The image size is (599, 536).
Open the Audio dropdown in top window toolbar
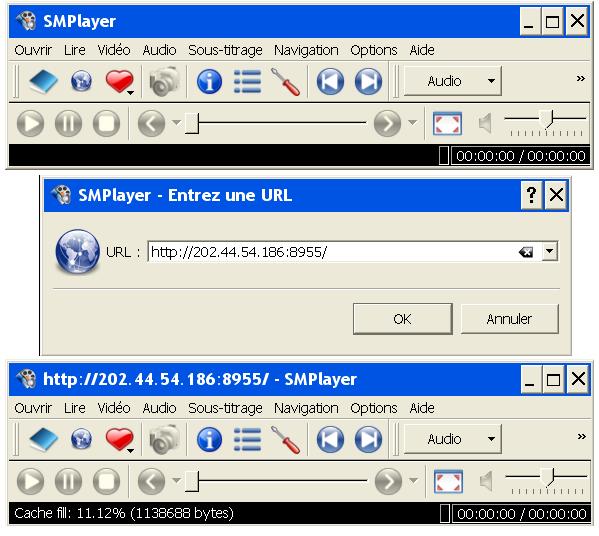pyautogui.click(x=453, y=81)
